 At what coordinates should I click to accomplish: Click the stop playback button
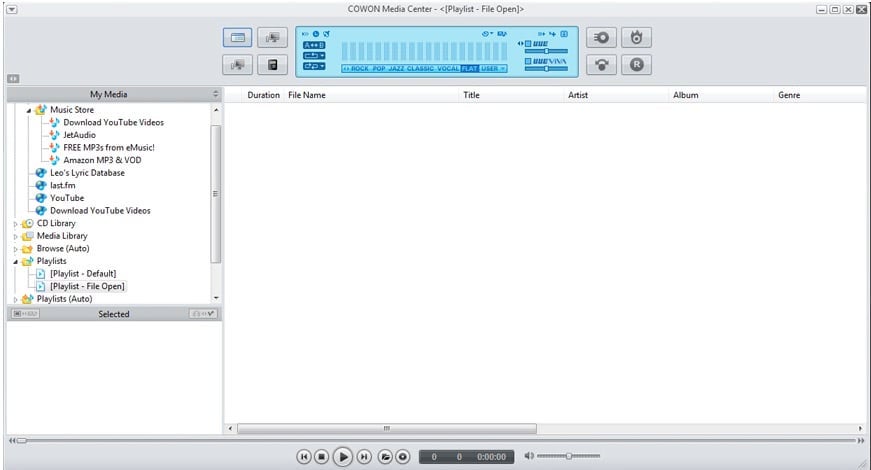(x=321, y=457)
